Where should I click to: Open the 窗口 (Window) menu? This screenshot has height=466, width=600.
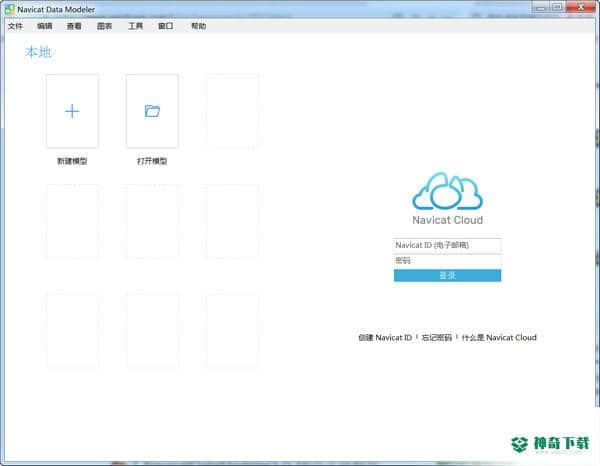coord(166,26)
